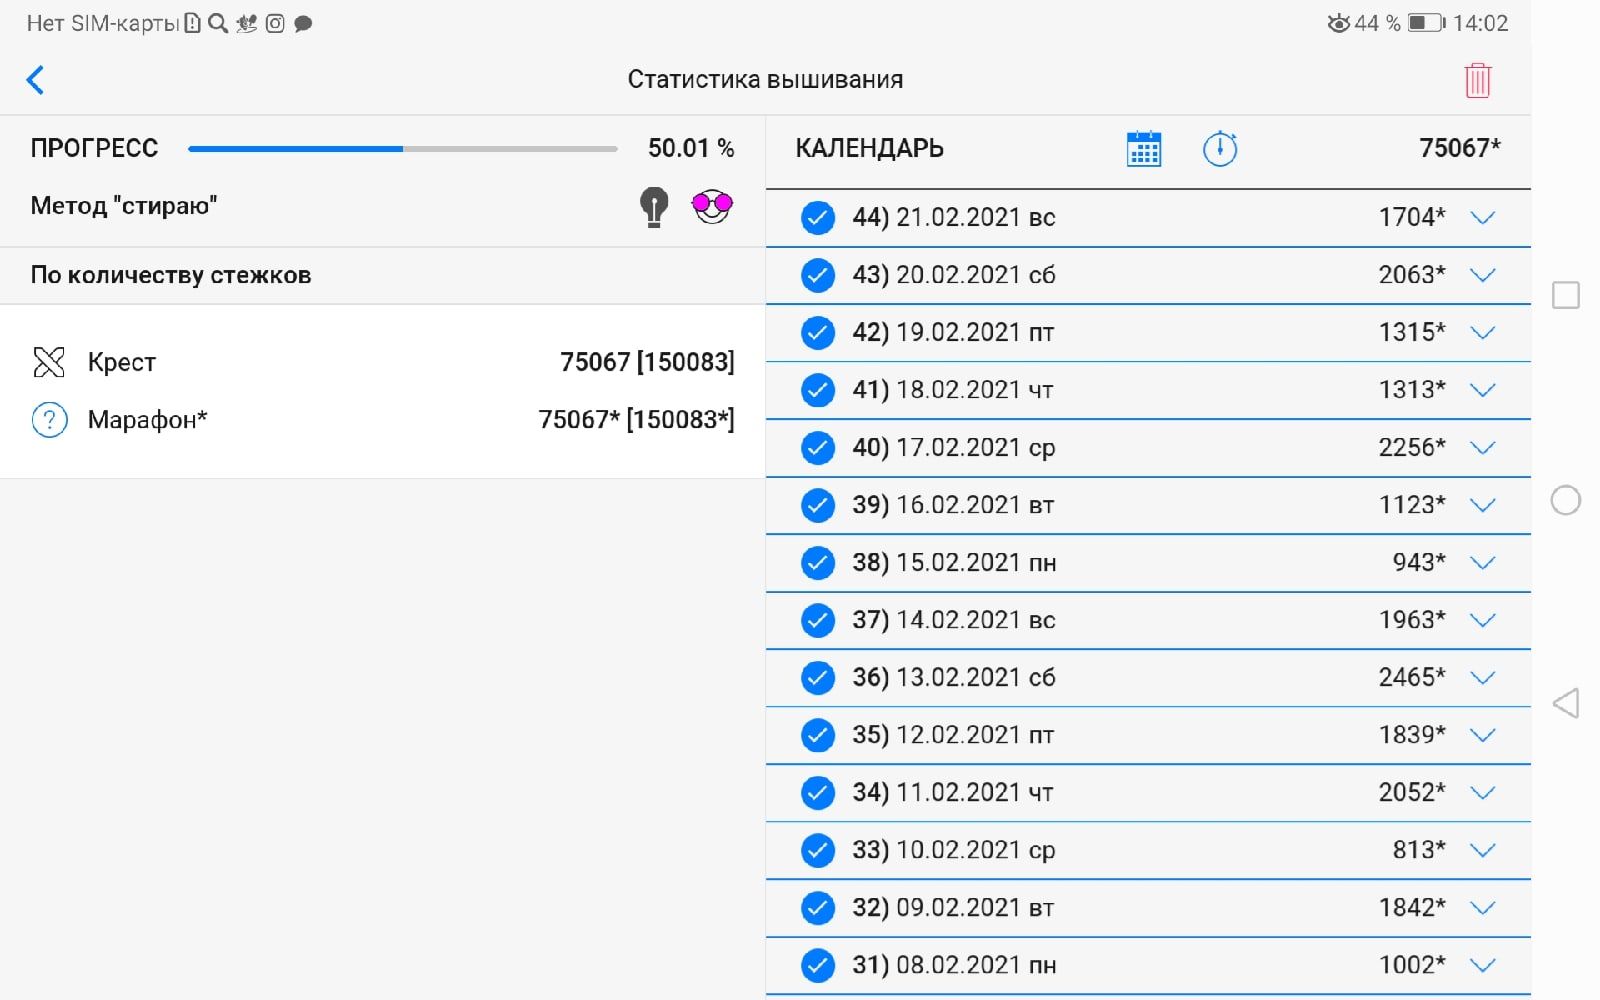Click the progress bar at 50.01 %

pyautogui.click(x=402, y=149)
